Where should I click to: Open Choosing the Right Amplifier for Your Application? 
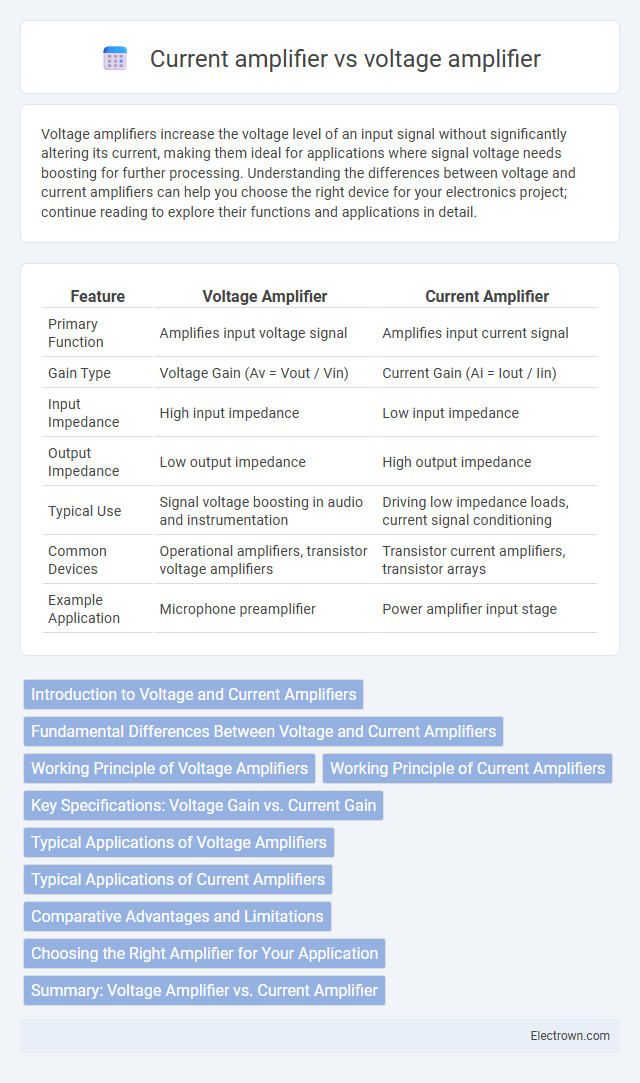pos(204,953)
